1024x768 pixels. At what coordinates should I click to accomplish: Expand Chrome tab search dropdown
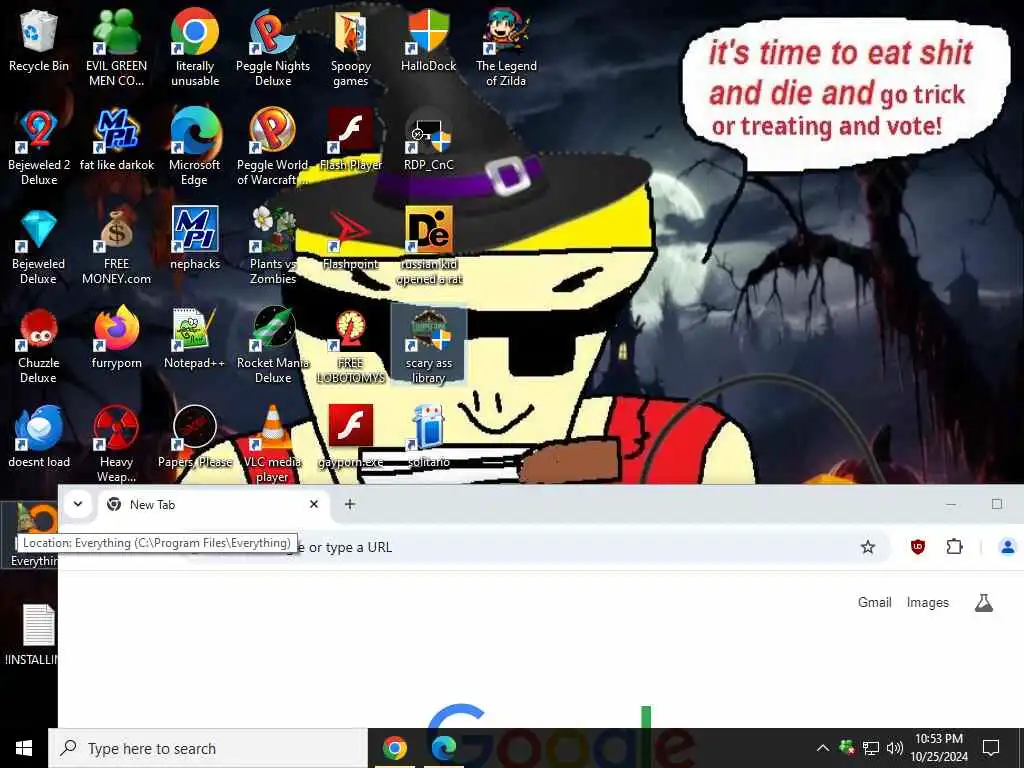point(78,504)
